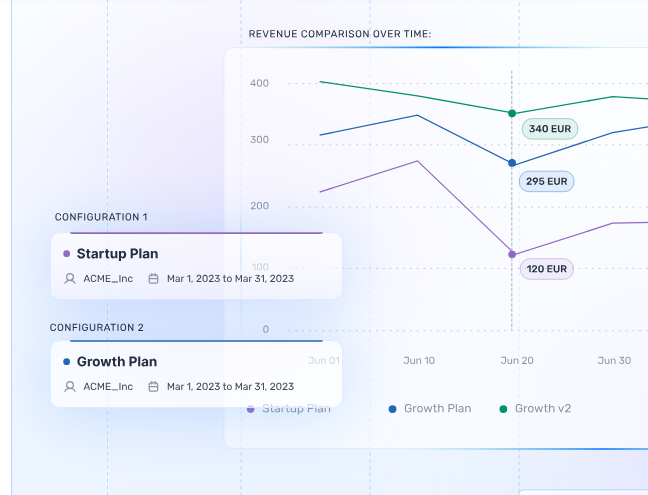Image resolution: width=648 pixels, height=495 pixels.
Task: Click the blue dot beside Growth Plan title
Action: pos(67,362)
